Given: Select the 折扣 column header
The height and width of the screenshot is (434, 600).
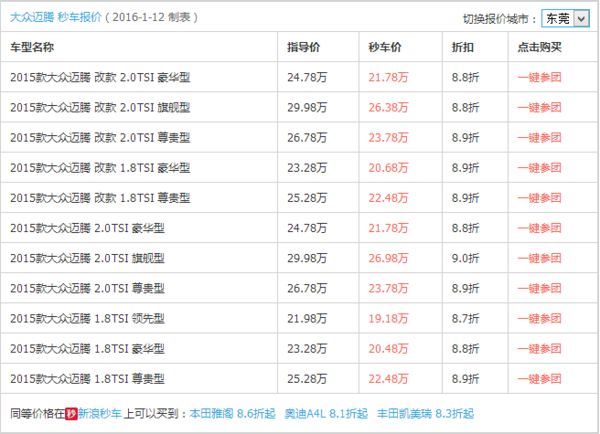Looking at the screenshot, I should [x=463, y=47].
